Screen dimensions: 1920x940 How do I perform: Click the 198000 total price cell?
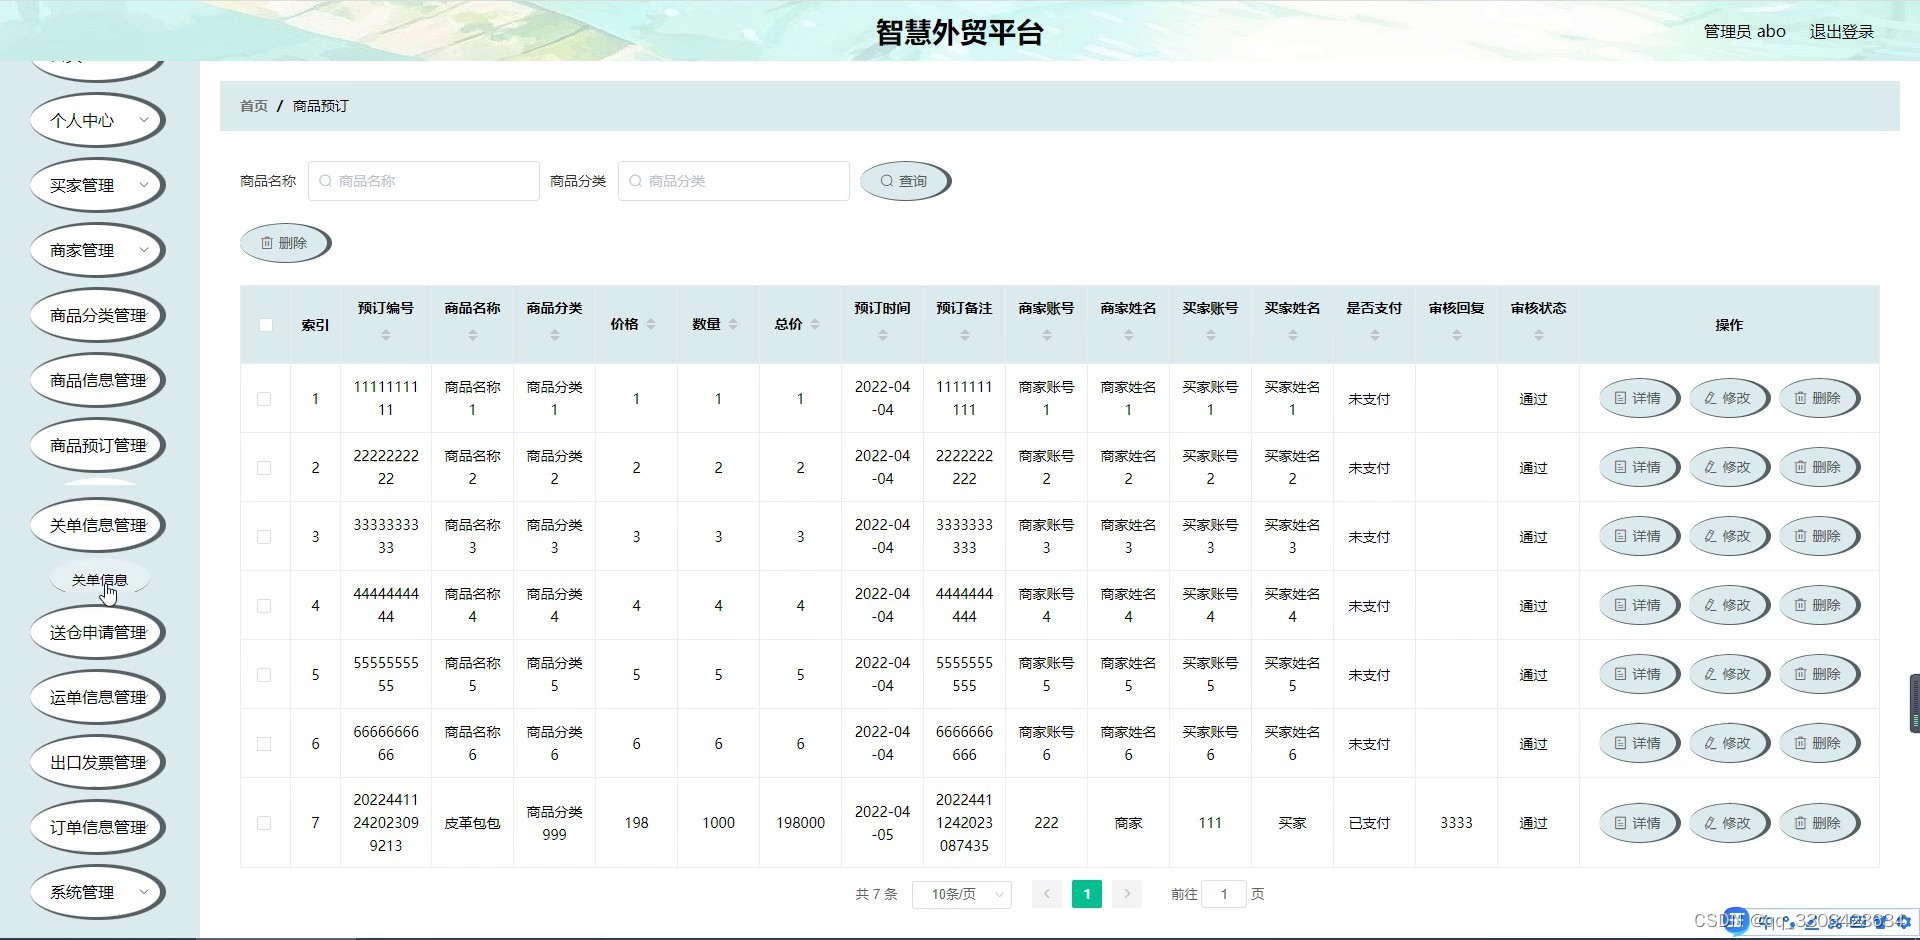point(800,823)
